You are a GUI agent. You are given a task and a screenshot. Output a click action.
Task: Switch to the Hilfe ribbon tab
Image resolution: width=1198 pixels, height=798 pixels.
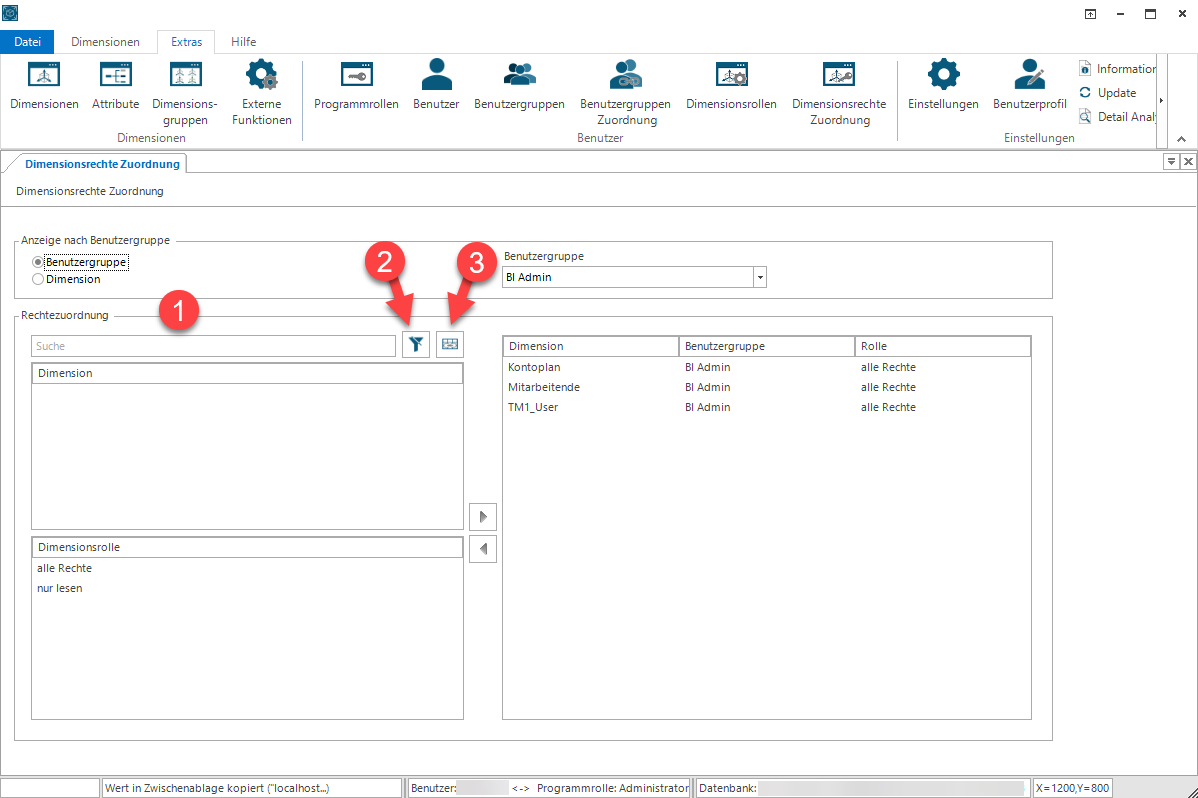click(x=244, y=41)
